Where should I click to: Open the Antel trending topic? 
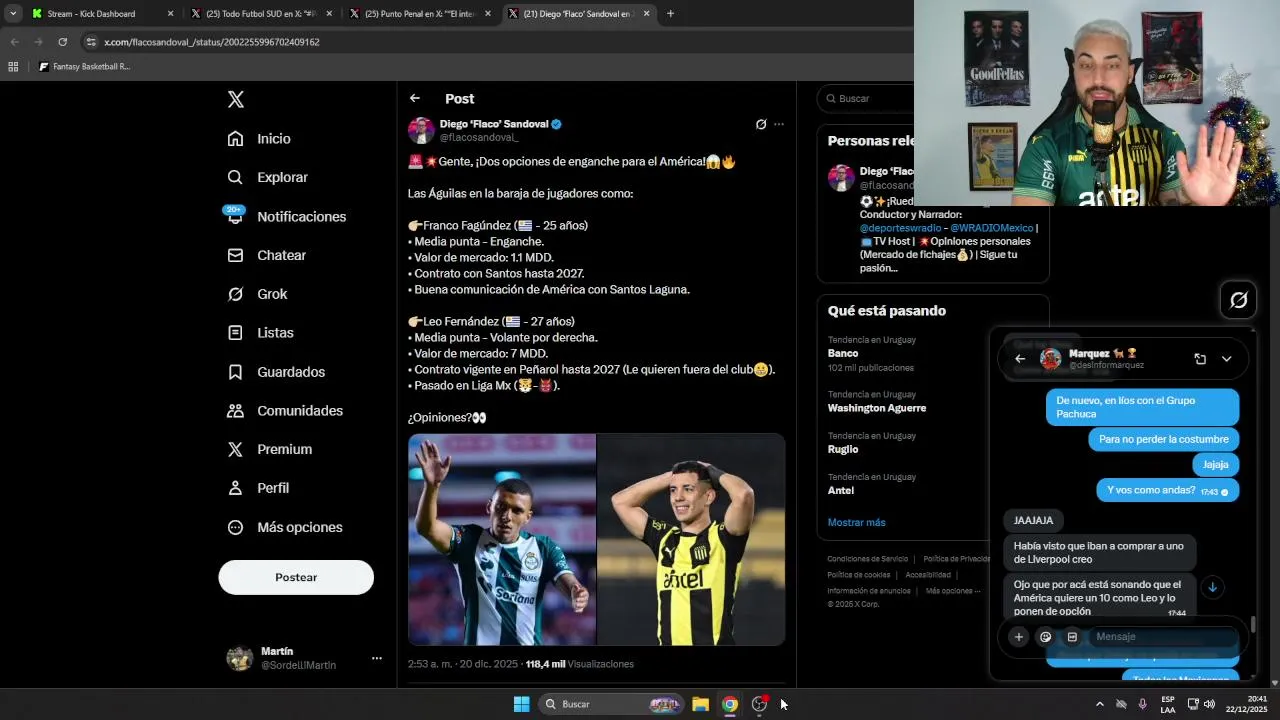tap(841, 490)
